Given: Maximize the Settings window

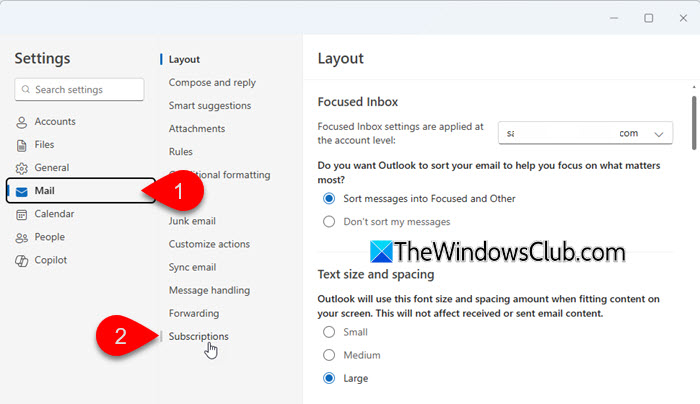Looking at the screenshot, I should 649,18.
